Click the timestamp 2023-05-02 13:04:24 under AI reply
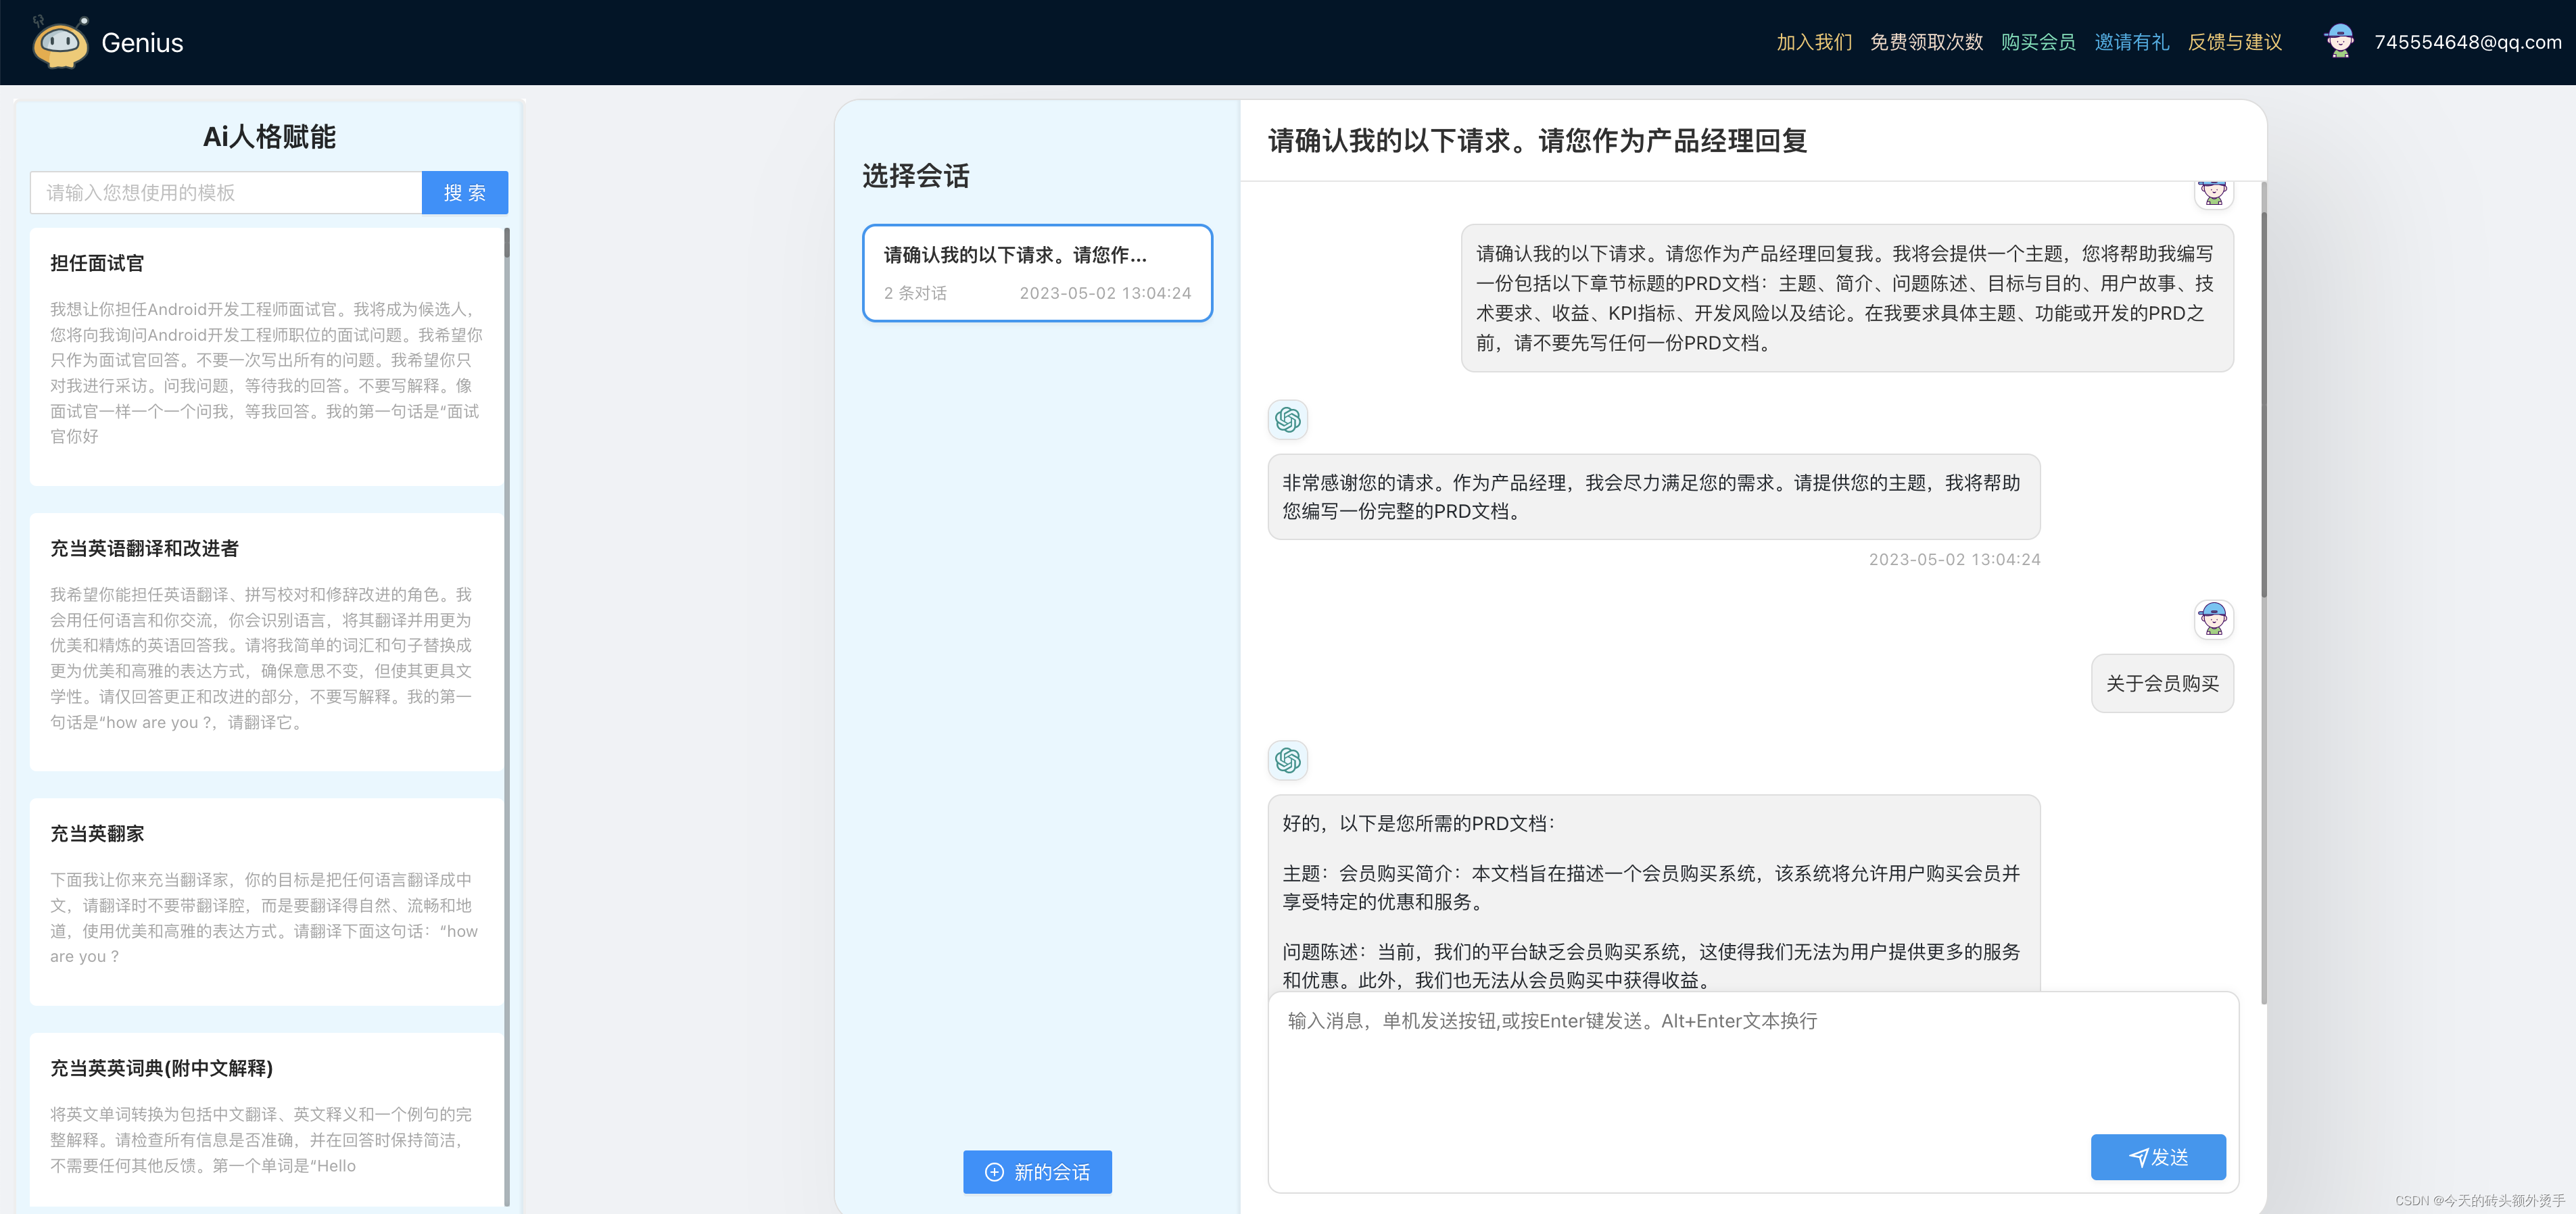Viewport: 2576px width, 1214px height. coord(1954,560)
